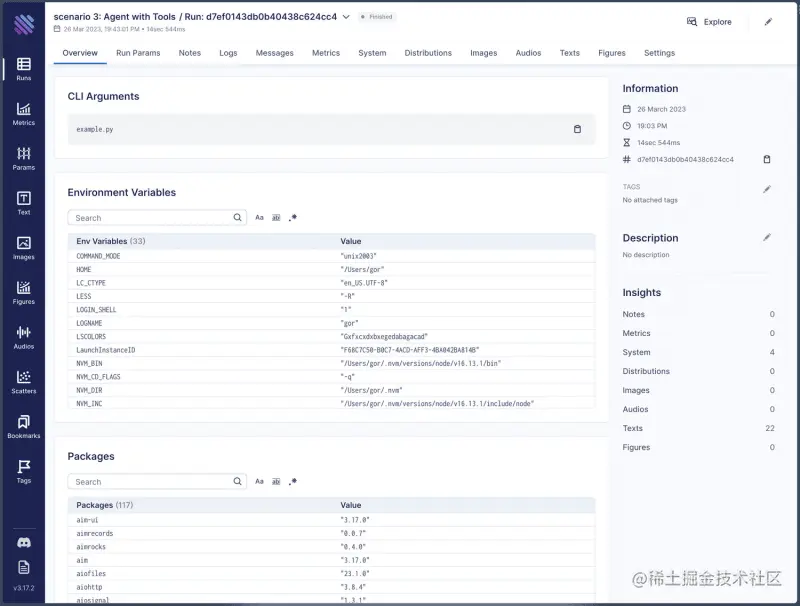Click the Environment Variables search magnifier
The width and height of the screenshot is (800, 606).
pos(237,217)
